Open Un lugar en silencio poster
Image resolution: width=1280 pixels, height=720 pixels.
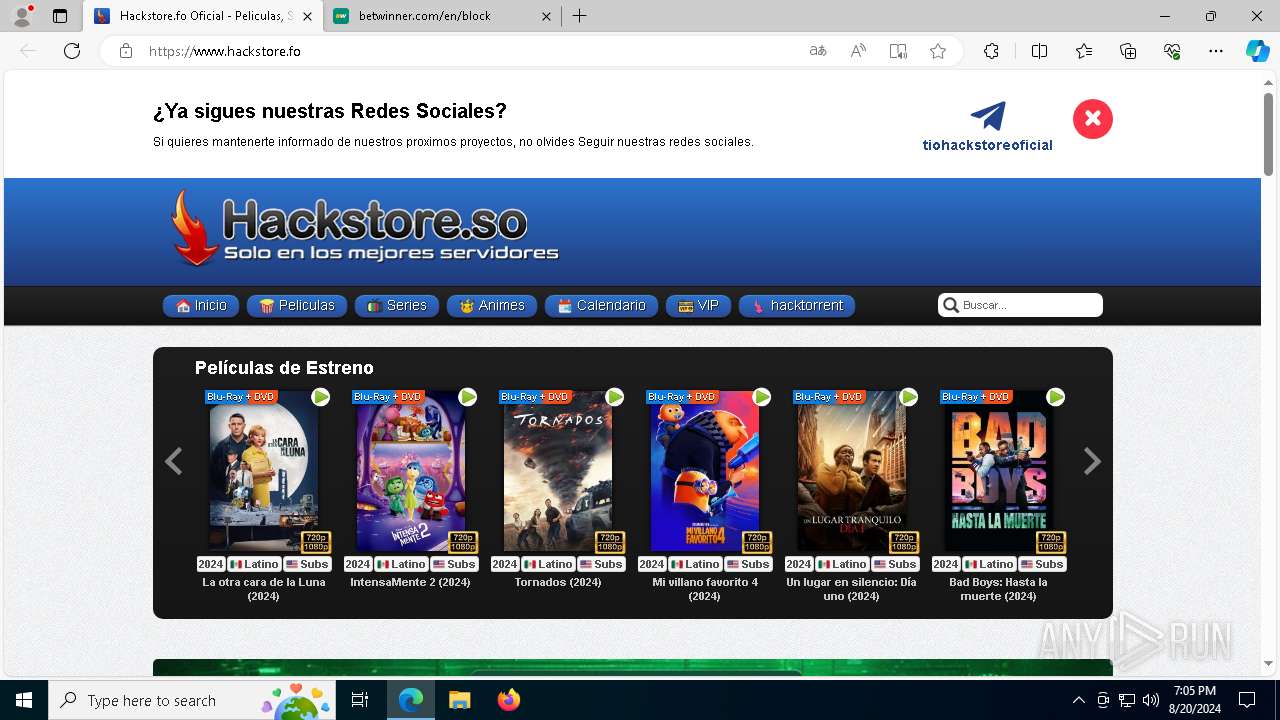click(852, 471)
